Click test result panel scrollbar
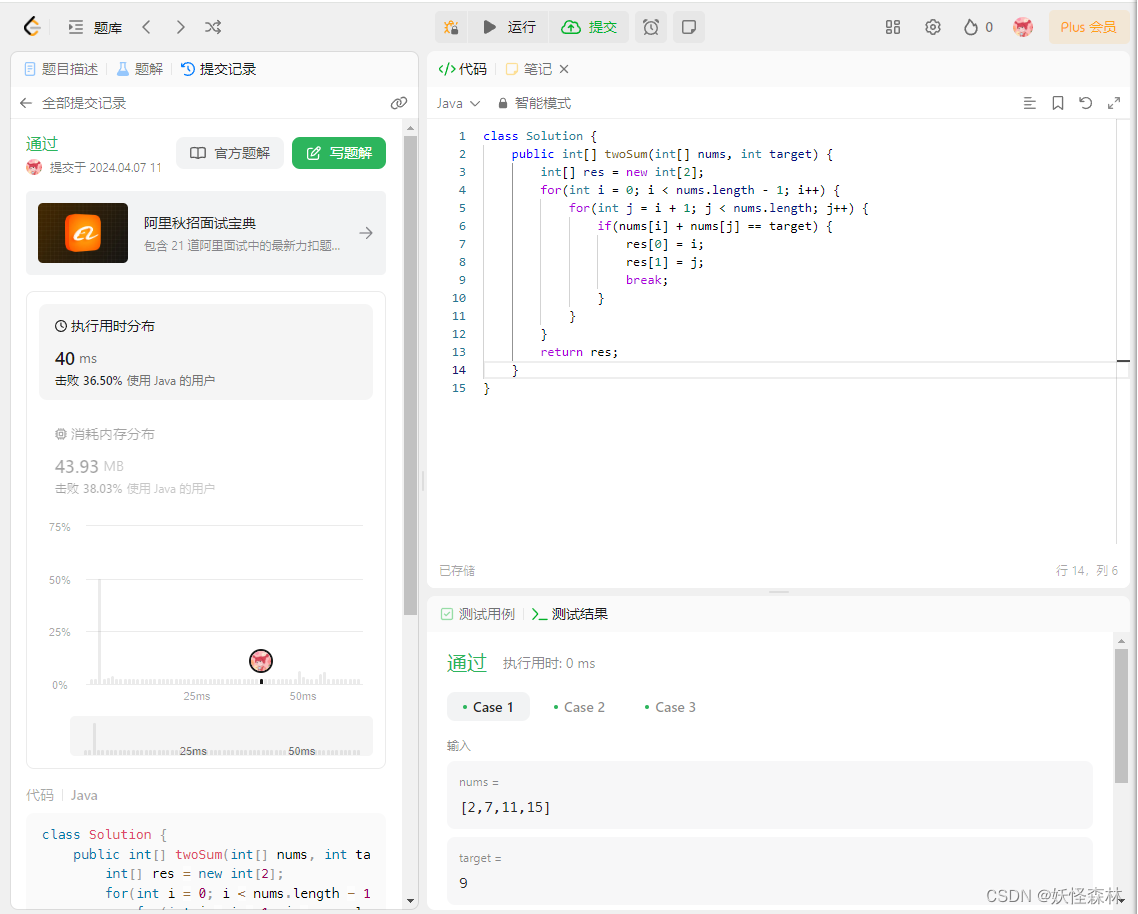 click(1121, 715)
